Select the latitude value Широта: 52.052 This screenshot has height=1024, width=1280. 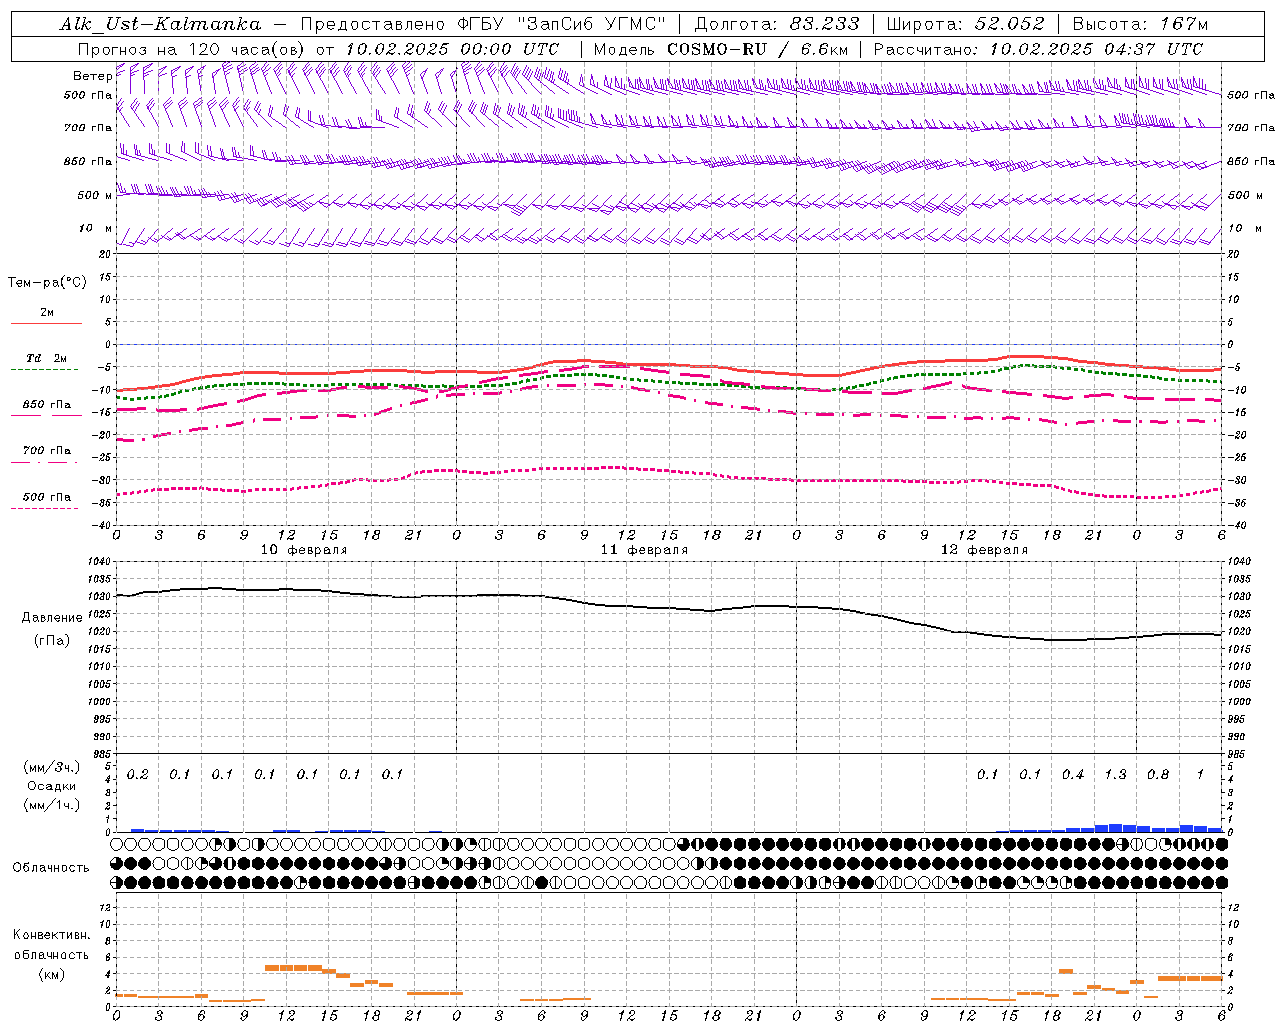[966, 24]
